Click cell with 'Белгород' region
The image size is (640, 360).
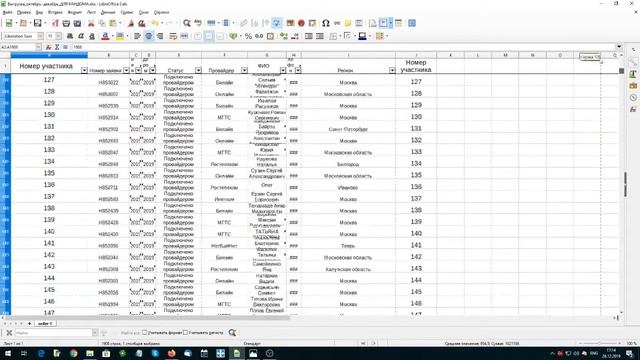pyautogui.click(x=348, y=164)
